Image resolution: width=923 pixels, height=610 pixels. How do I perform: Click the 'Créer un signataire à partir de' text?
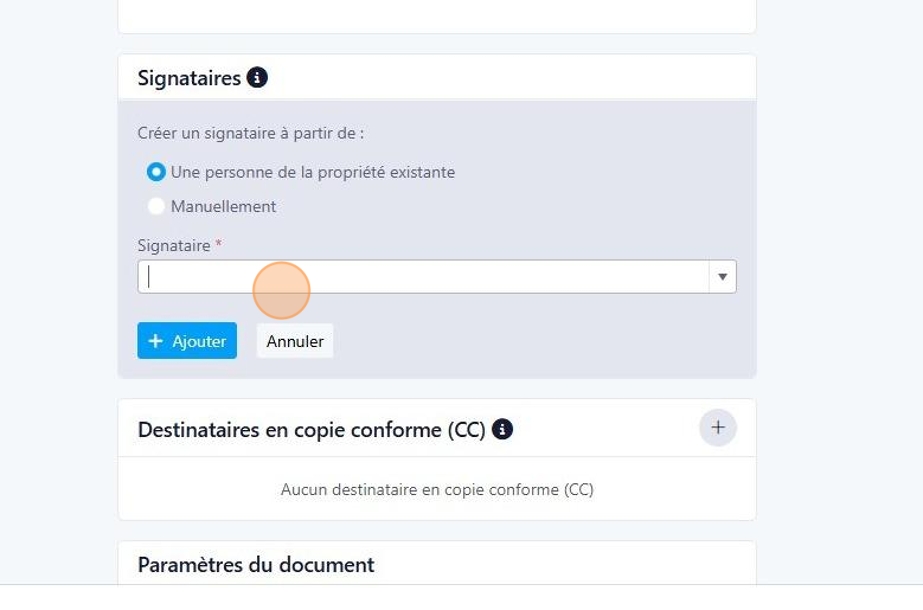tap(251, 133)
